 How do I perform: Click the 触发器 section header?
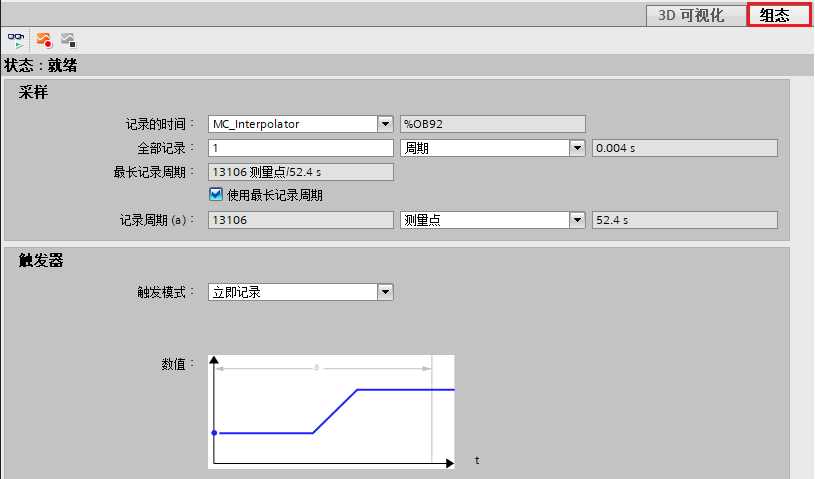click(41, 261)
